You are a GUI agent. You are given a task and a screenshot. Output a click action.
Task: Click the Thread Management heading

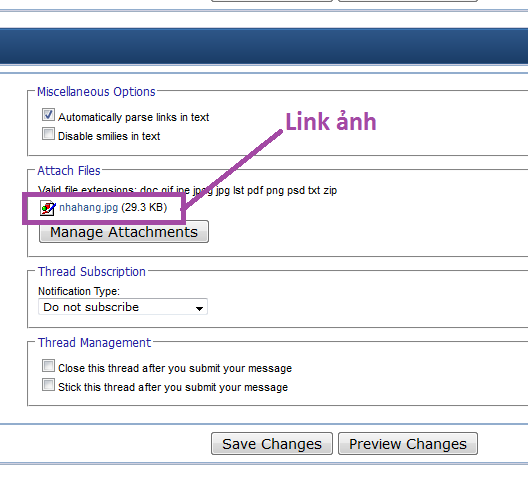94,342
